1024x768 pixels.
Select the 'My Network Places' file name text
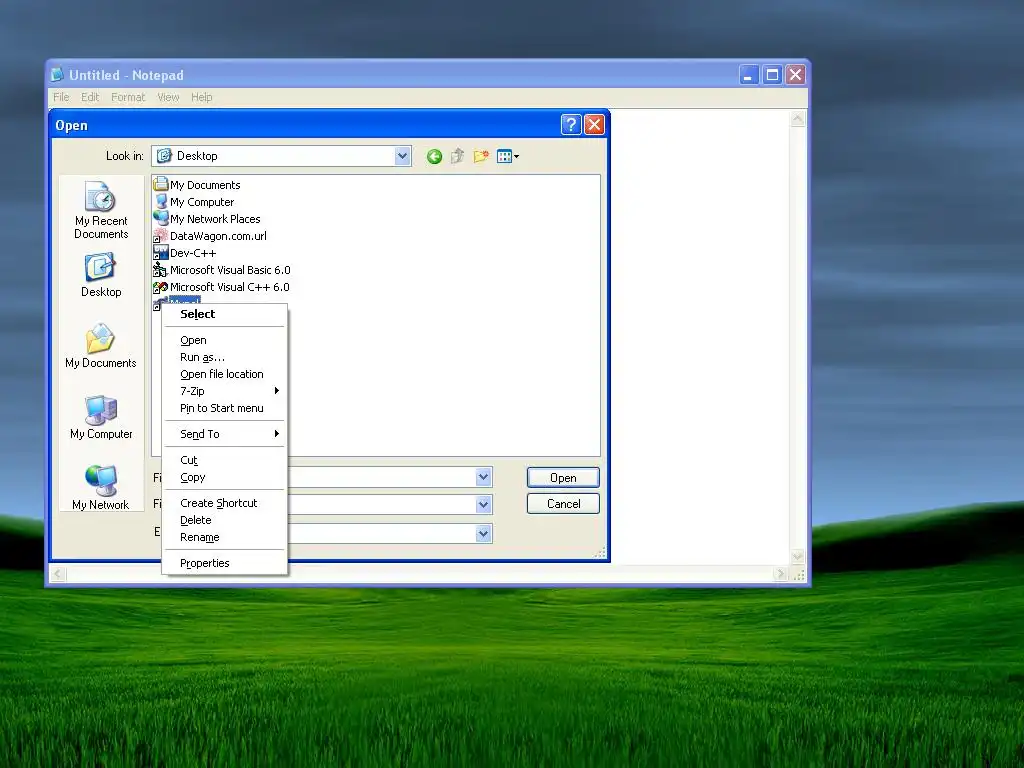215,219
